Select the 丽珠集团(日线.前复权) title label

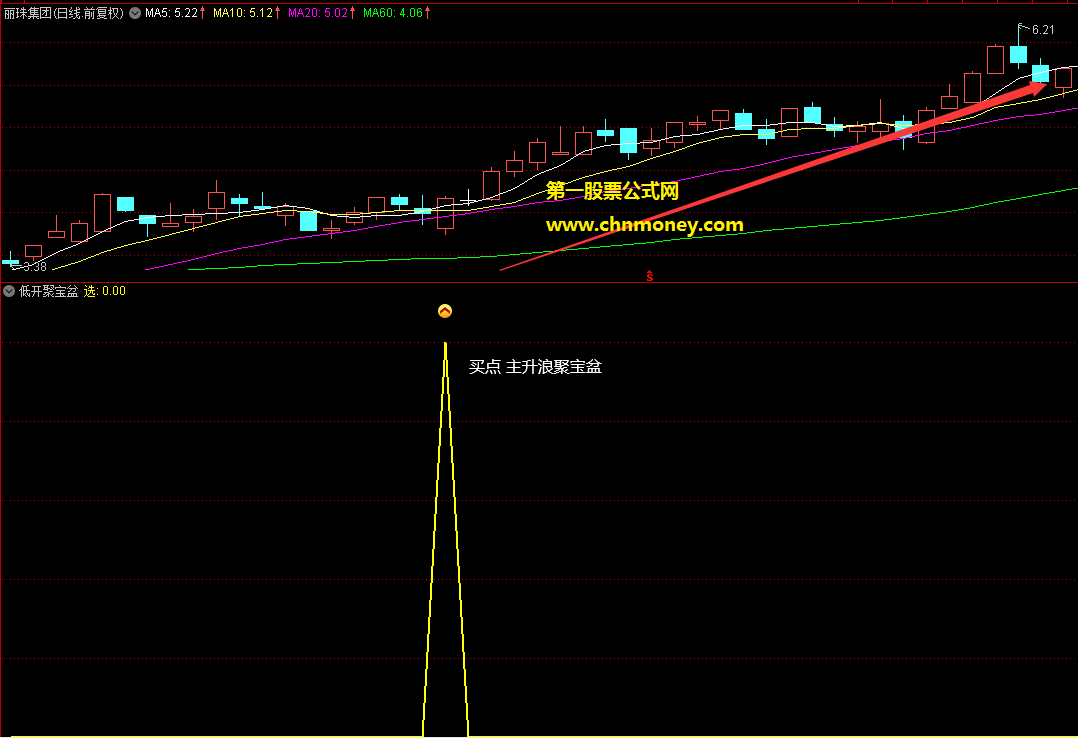tap(64, 13)
